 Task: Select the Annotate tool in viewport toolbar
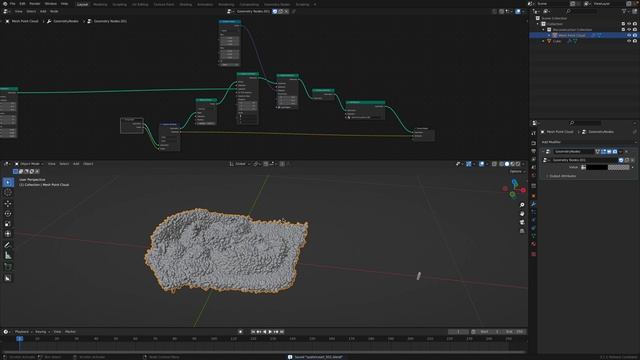point(8,245)
